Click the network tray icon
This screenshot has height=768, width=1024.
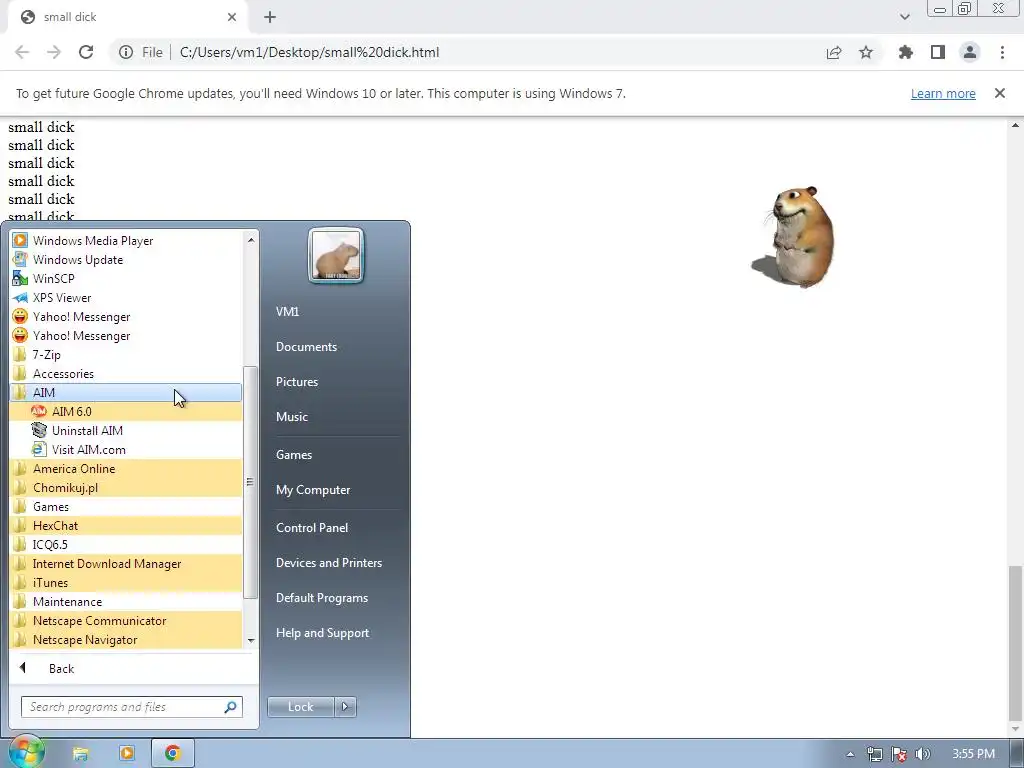click(x=874, y=754)
